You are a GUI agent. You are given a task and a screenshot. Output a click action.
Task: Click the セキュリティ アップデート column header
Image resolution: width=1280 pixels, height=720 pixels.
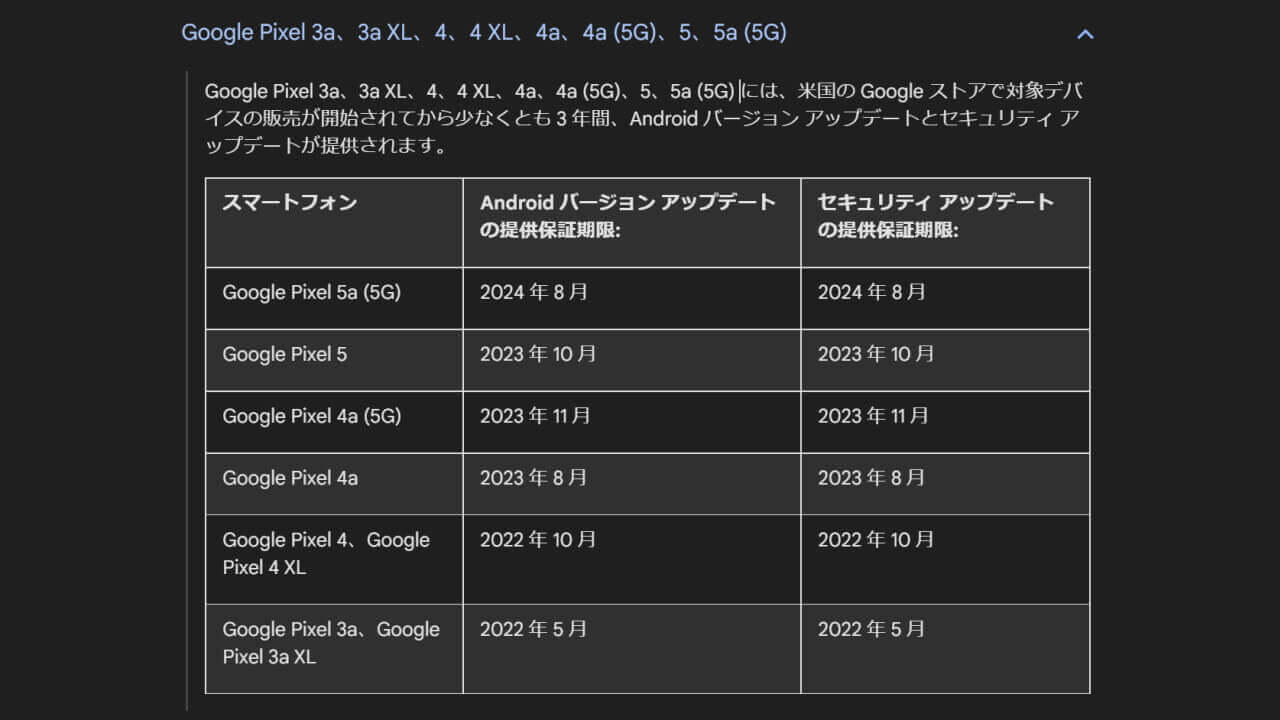pyautogui.click(x=935, y=215)
